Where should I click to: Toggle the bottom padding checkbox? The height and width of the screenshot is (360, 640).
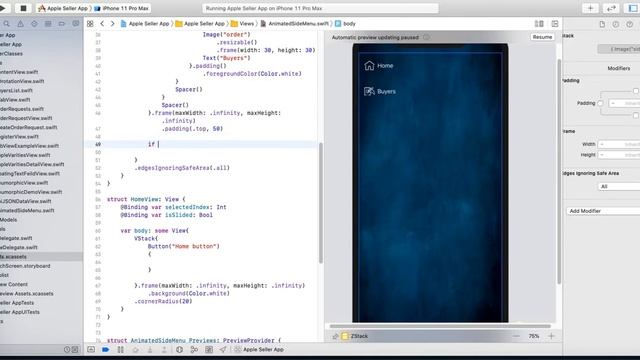coord(636,116)
